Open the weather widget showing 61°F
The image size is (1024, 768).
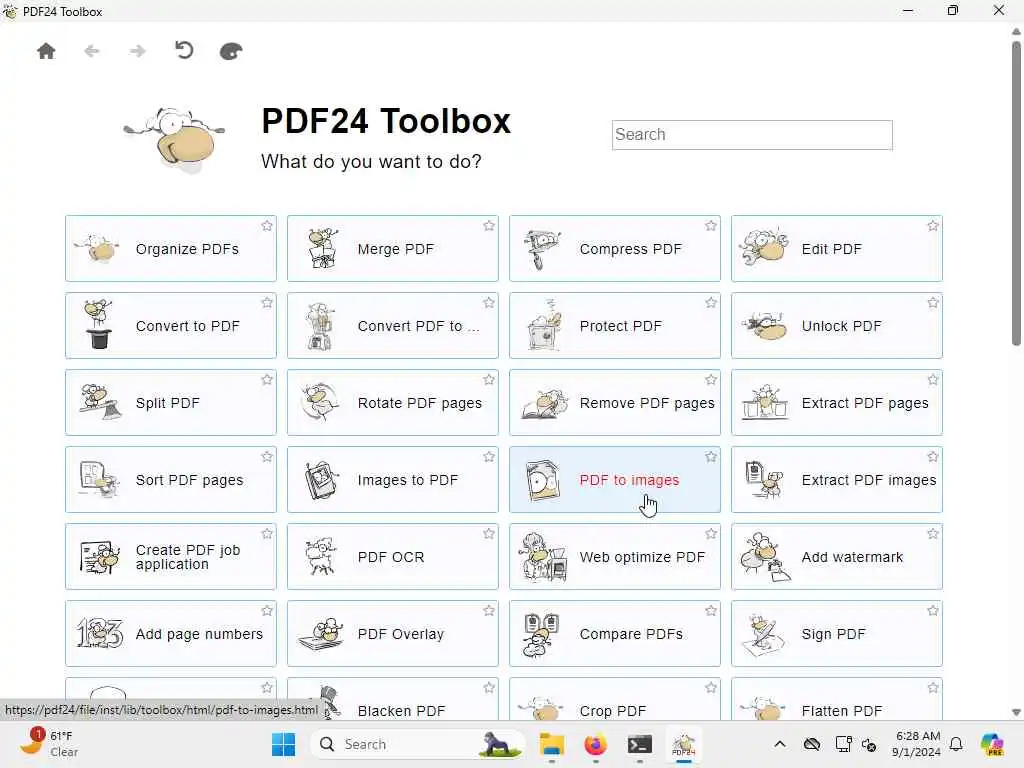pos(50,744)
